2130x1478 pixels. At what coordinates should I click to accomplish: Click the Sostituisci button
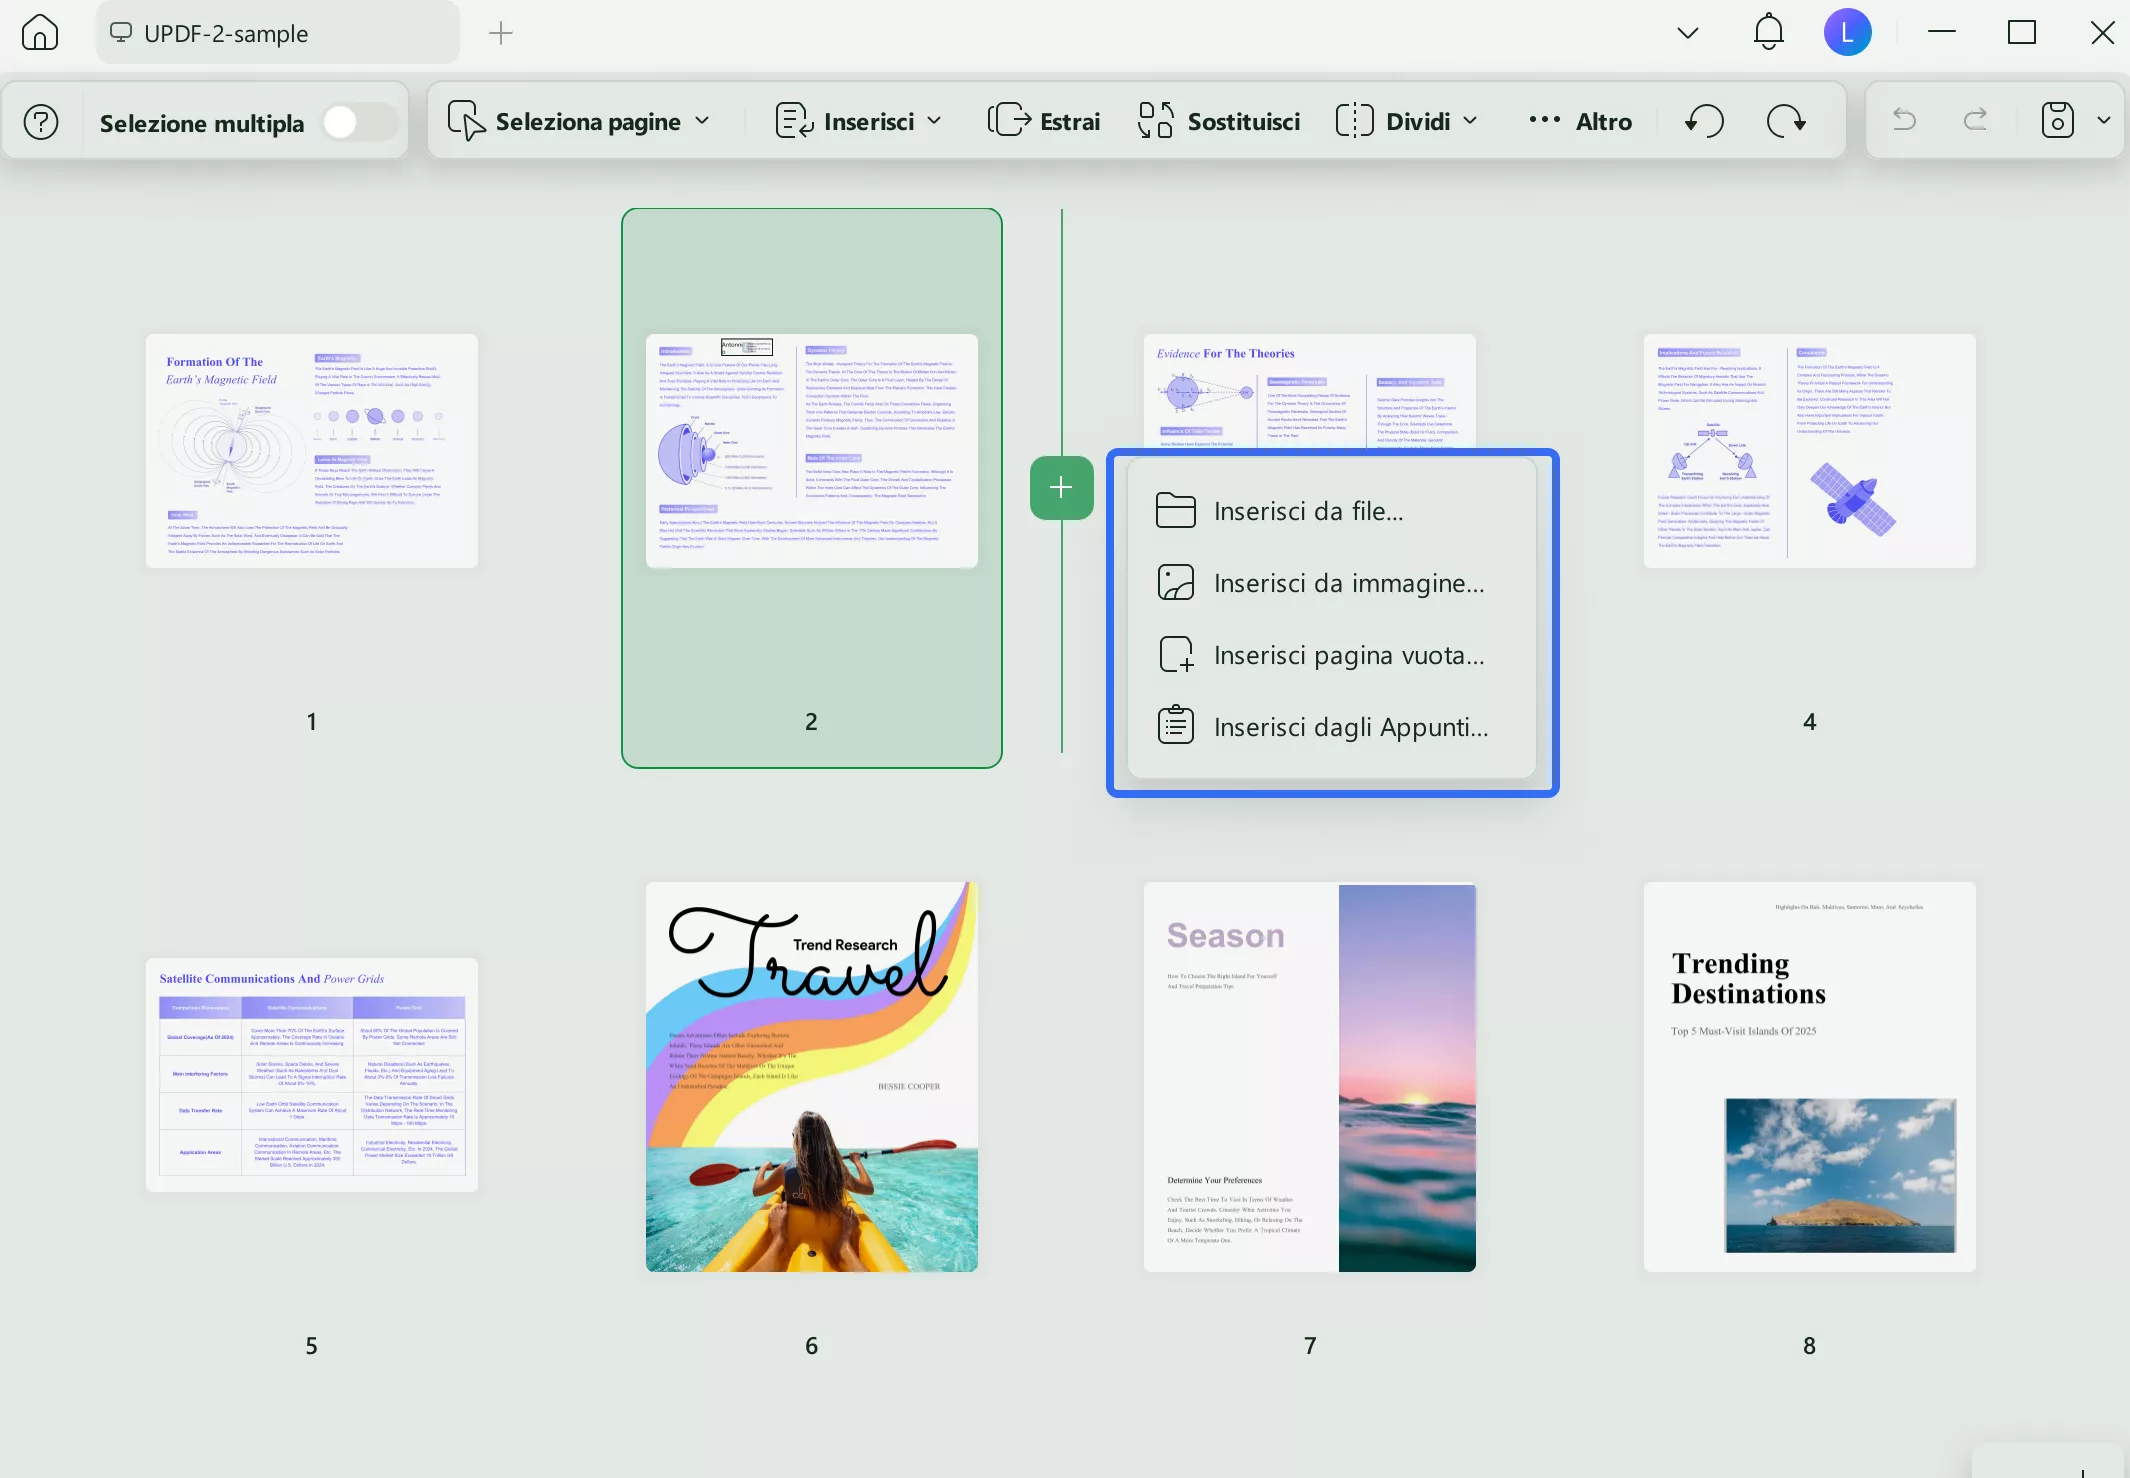tap(1220, 121)
